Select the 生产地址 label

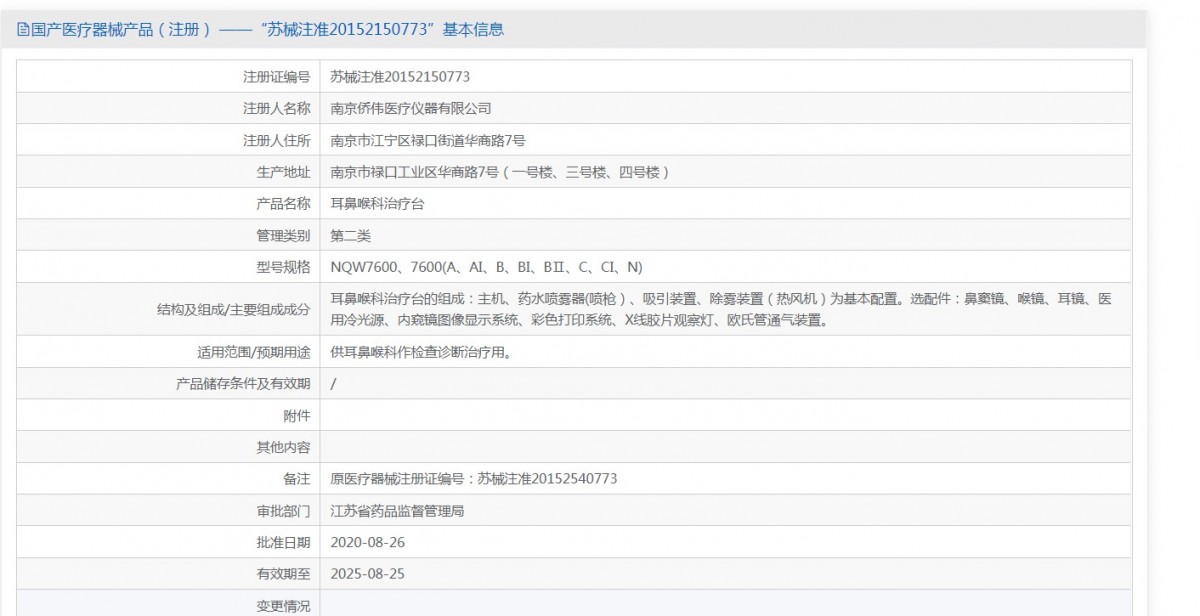[x=284, y=172]
